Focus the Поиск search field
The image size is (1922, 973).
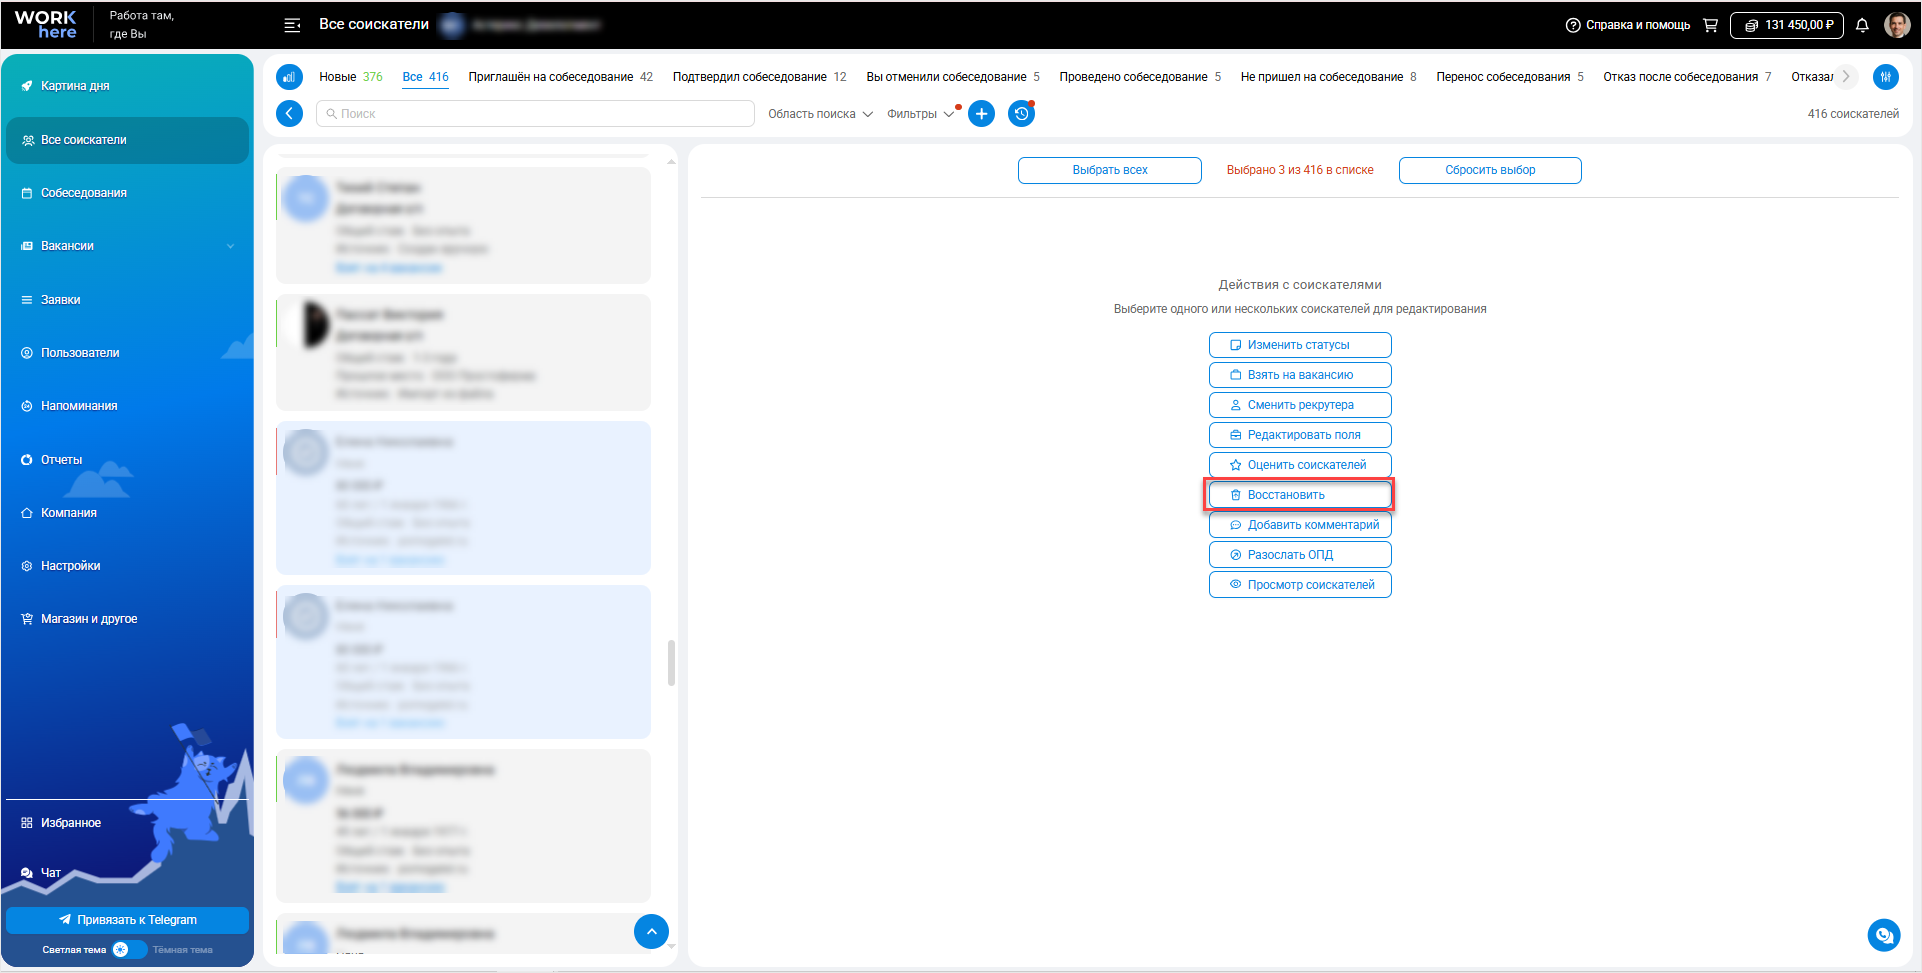535,114
